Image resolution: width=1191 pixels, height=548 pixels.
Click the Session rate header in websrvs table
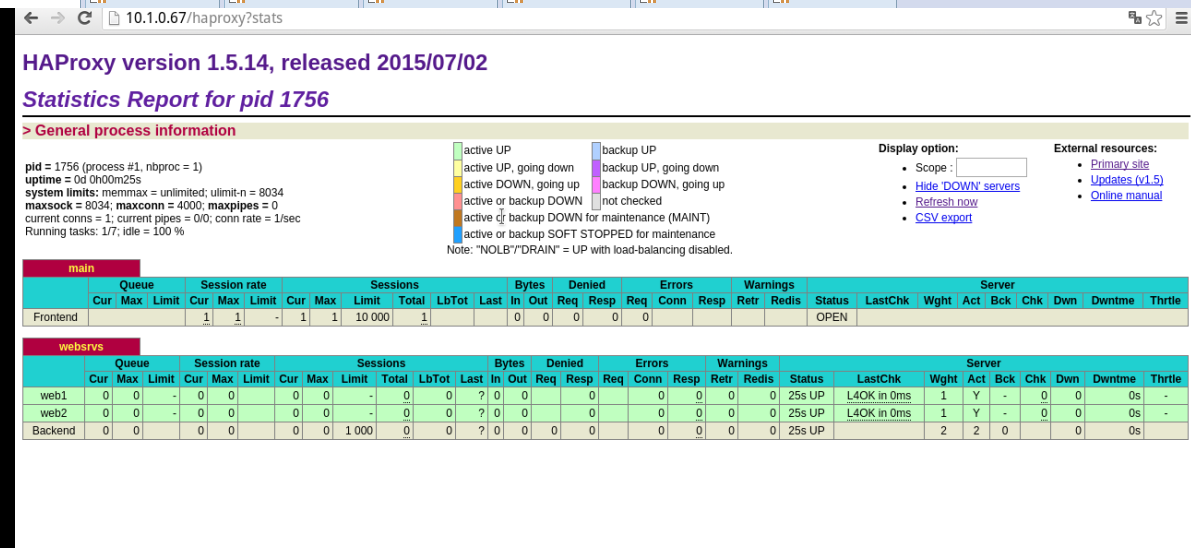[x=226, y=363]
